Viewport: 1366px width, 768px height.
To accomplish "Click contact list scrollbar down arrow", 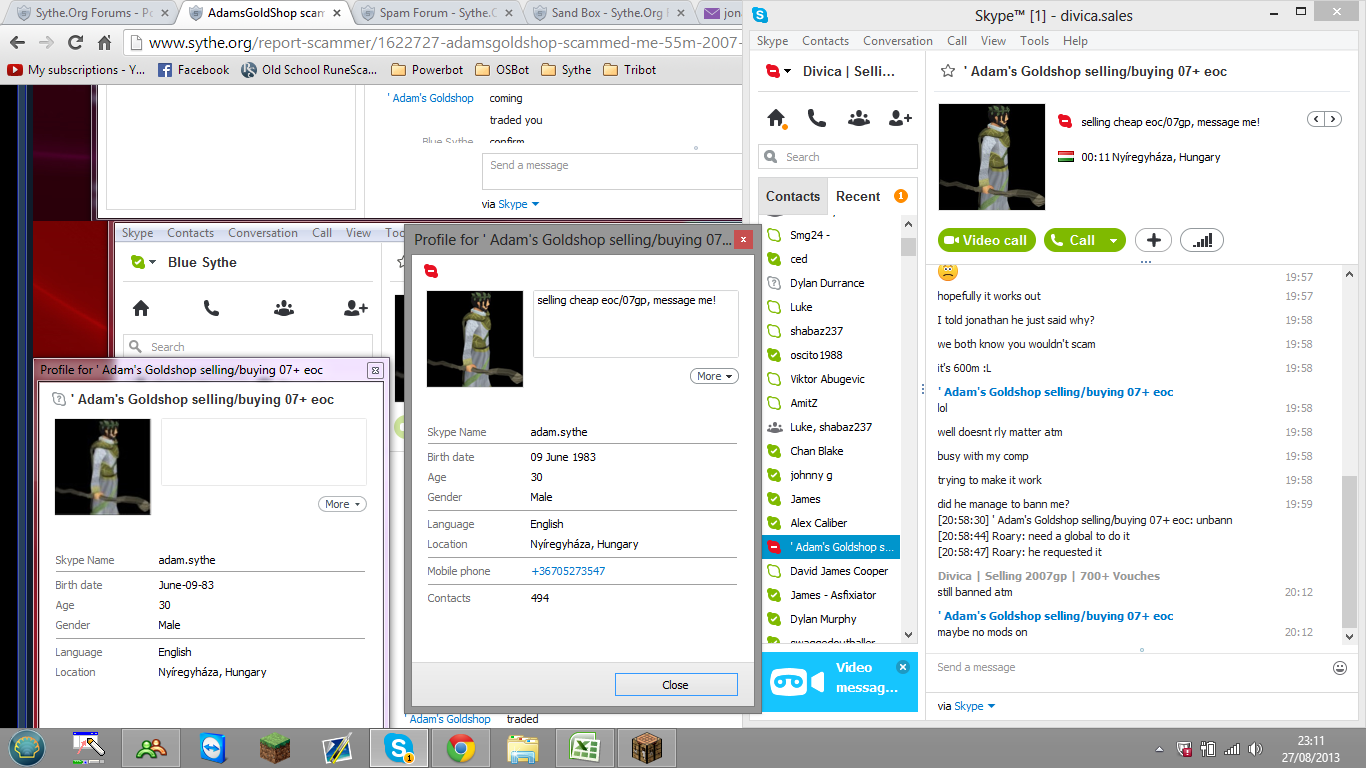I will coord(908,635).
